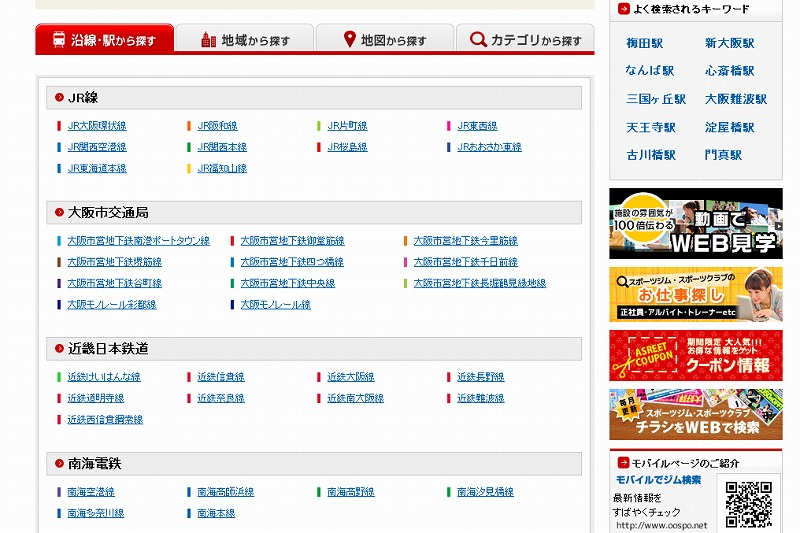Open 大阪モノレール彩都線 link
The width and height of the screenshot is (800, 533).
click(112, 305)
